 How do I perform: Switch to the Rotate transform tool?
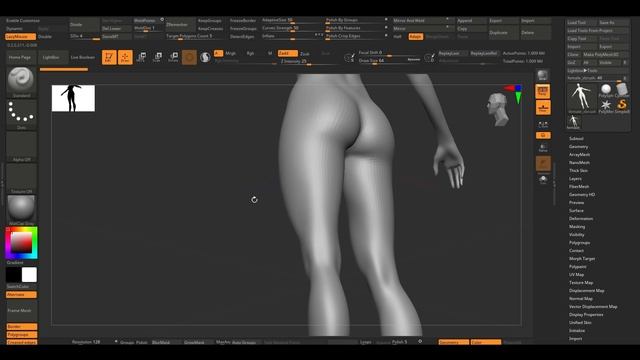point(173,57)
